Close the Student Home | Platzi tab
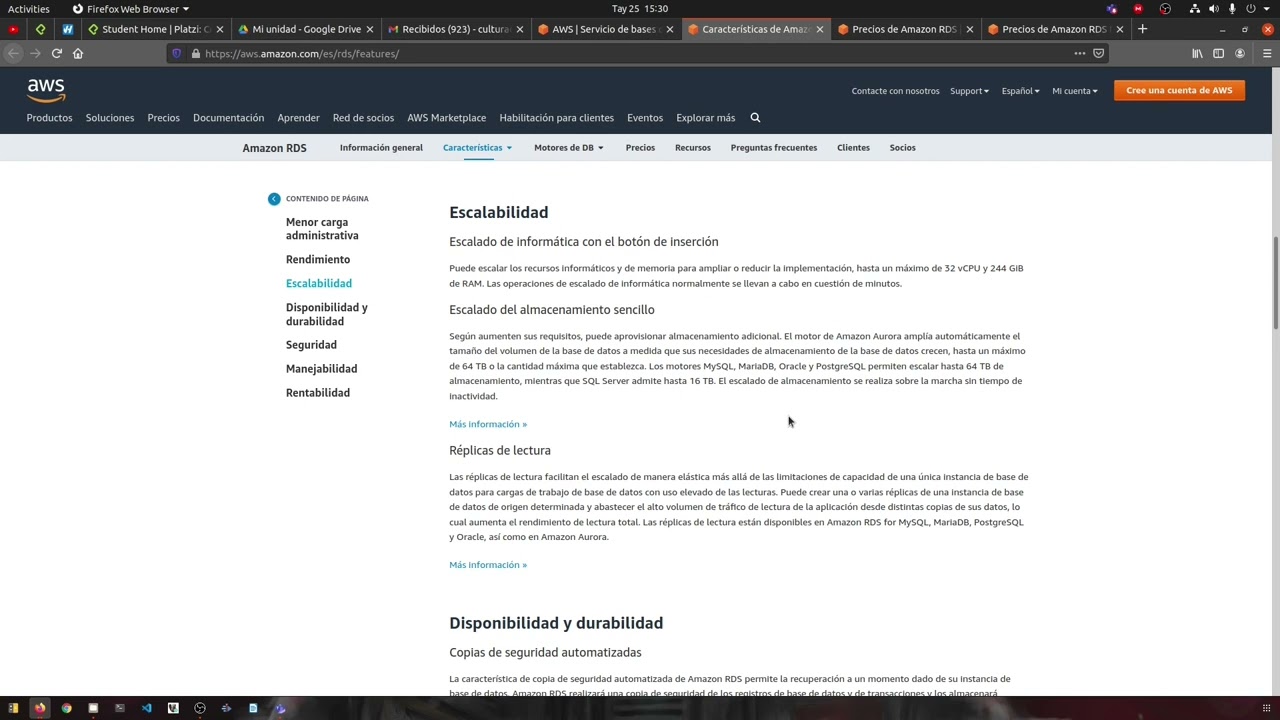The height and width of the screenshot is (720, 1280). tap(220, 29)
